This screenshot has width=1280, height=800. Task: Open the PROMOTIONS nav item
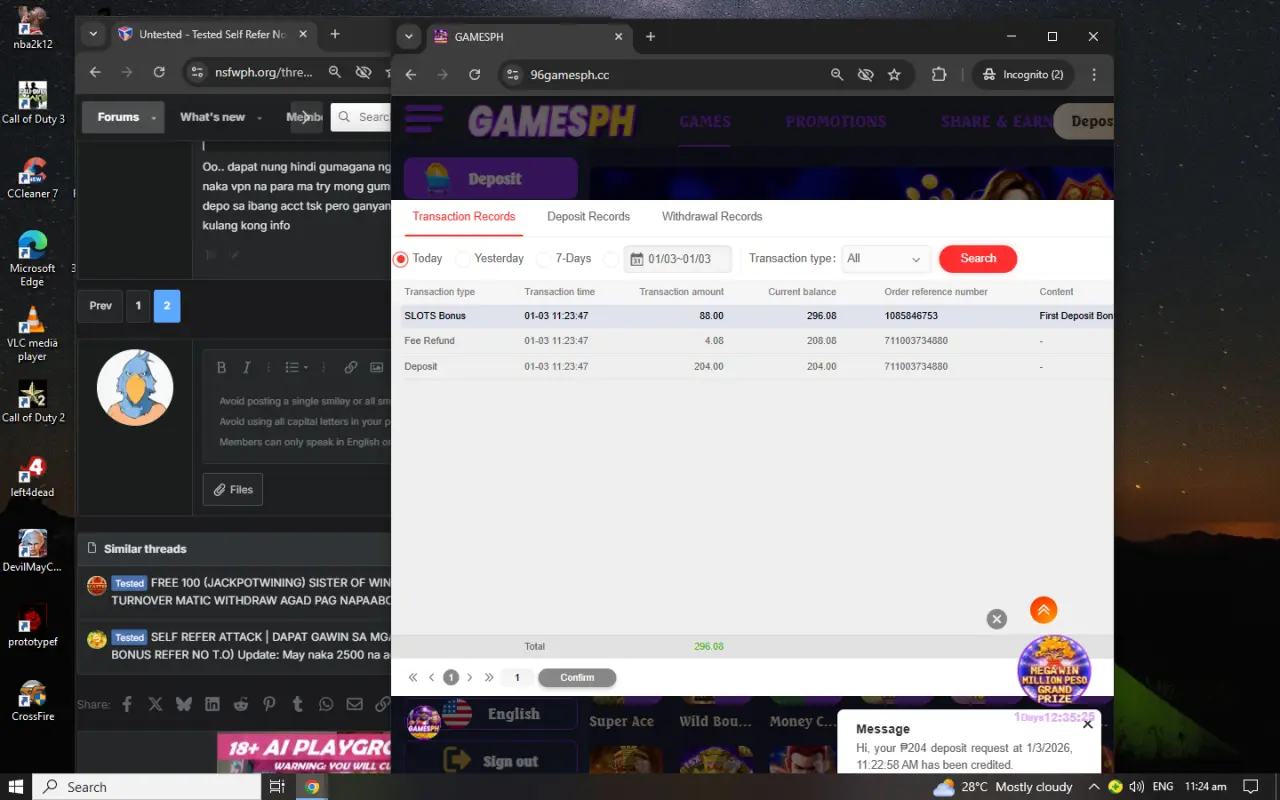(836, 121)
